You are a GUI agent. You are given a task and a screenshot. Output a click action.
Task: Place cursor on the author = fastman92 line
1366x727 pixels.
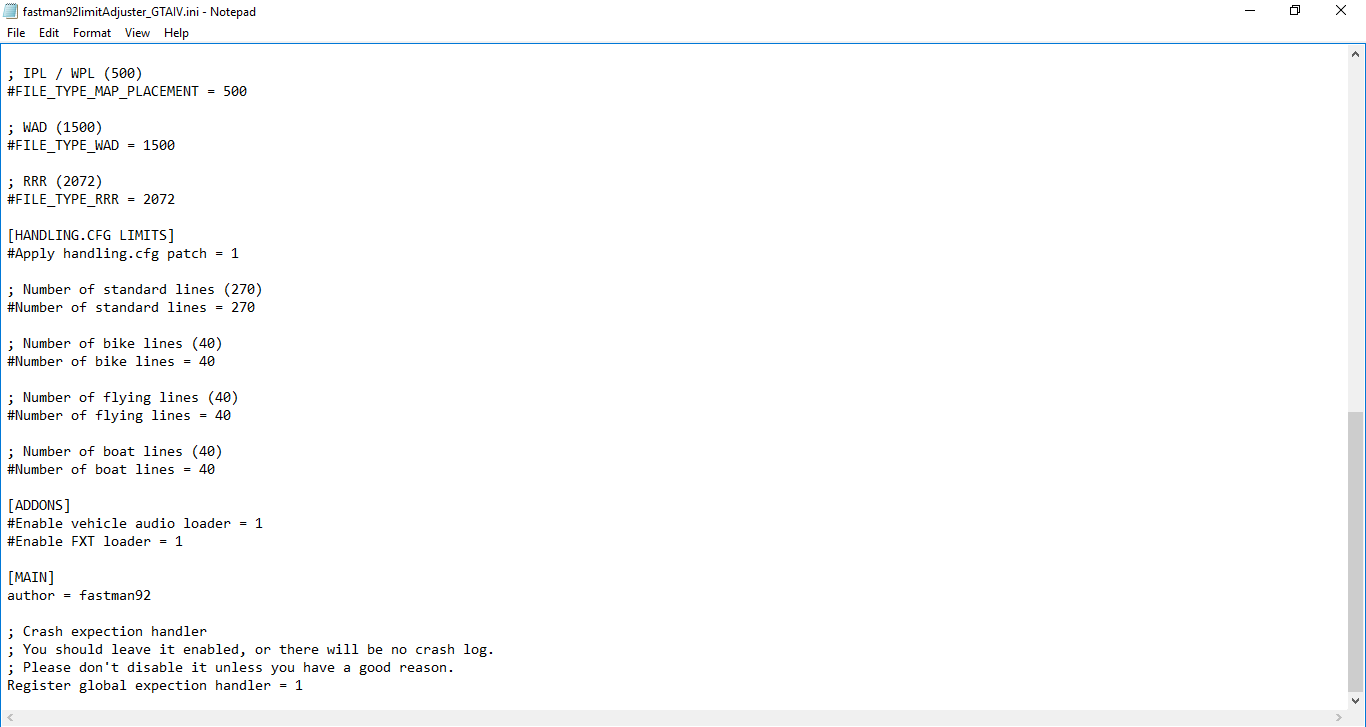tap(79, 595)
